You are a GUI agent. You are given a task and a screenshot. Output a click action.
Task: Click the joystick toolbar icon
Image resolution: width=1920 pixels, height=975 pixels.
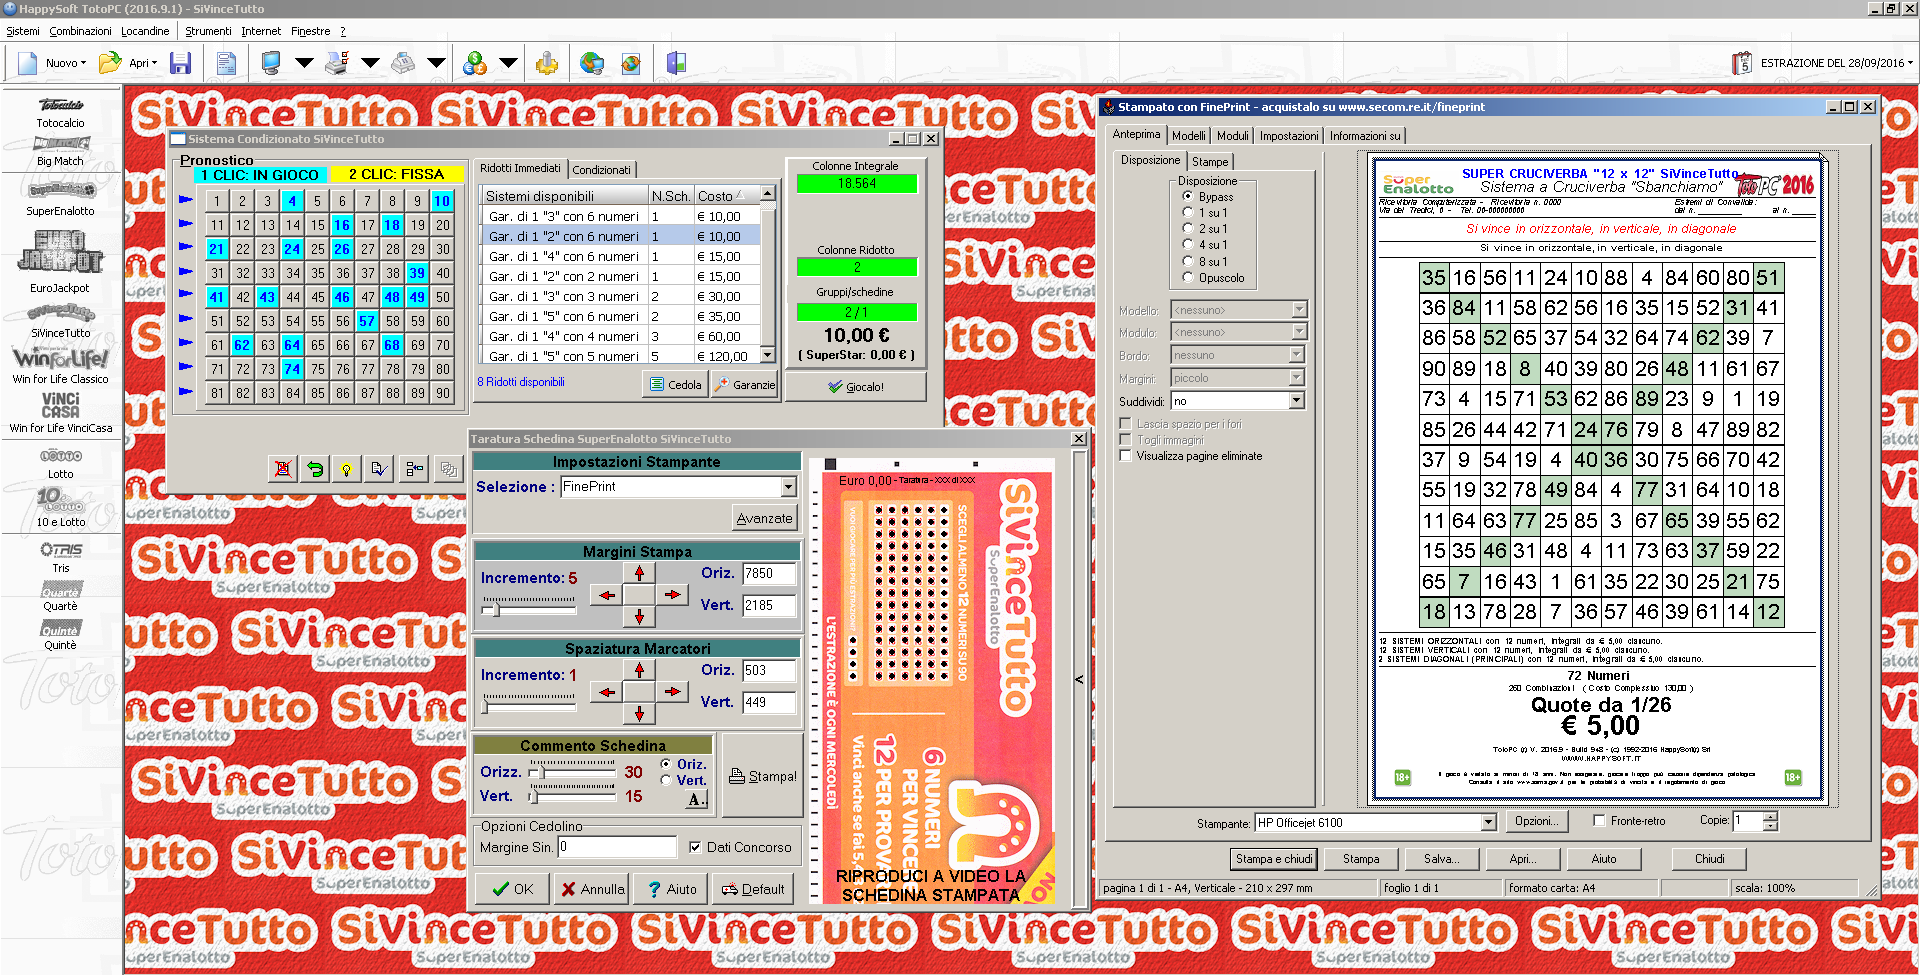point(546,63)
